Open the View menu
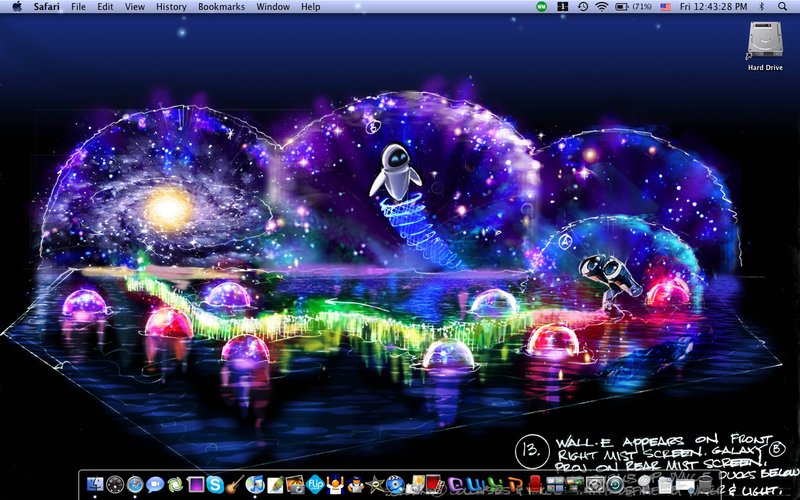 [x=135, y=7]
